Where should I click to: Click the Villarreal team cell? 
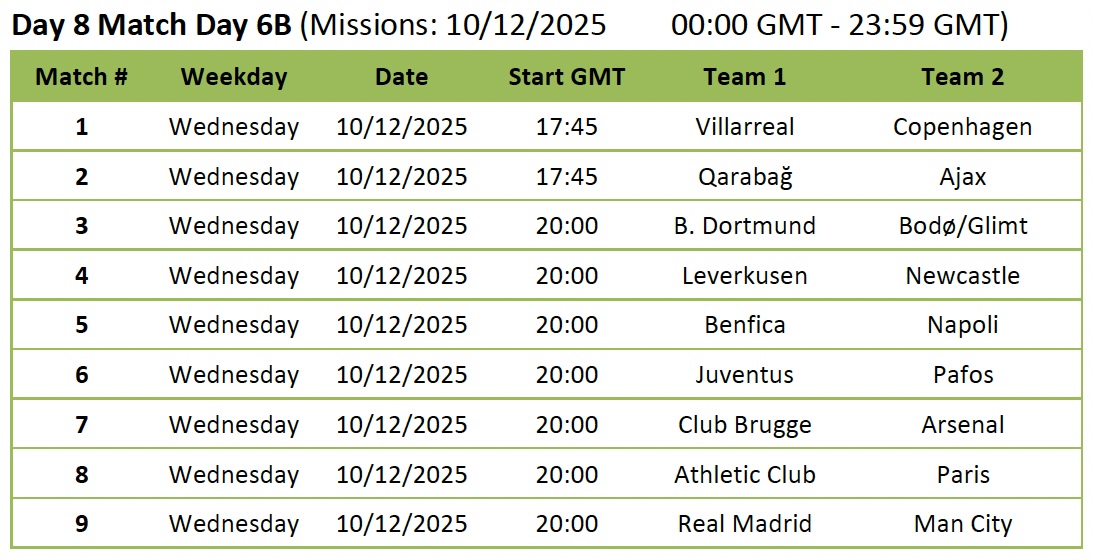pos(744,127)
